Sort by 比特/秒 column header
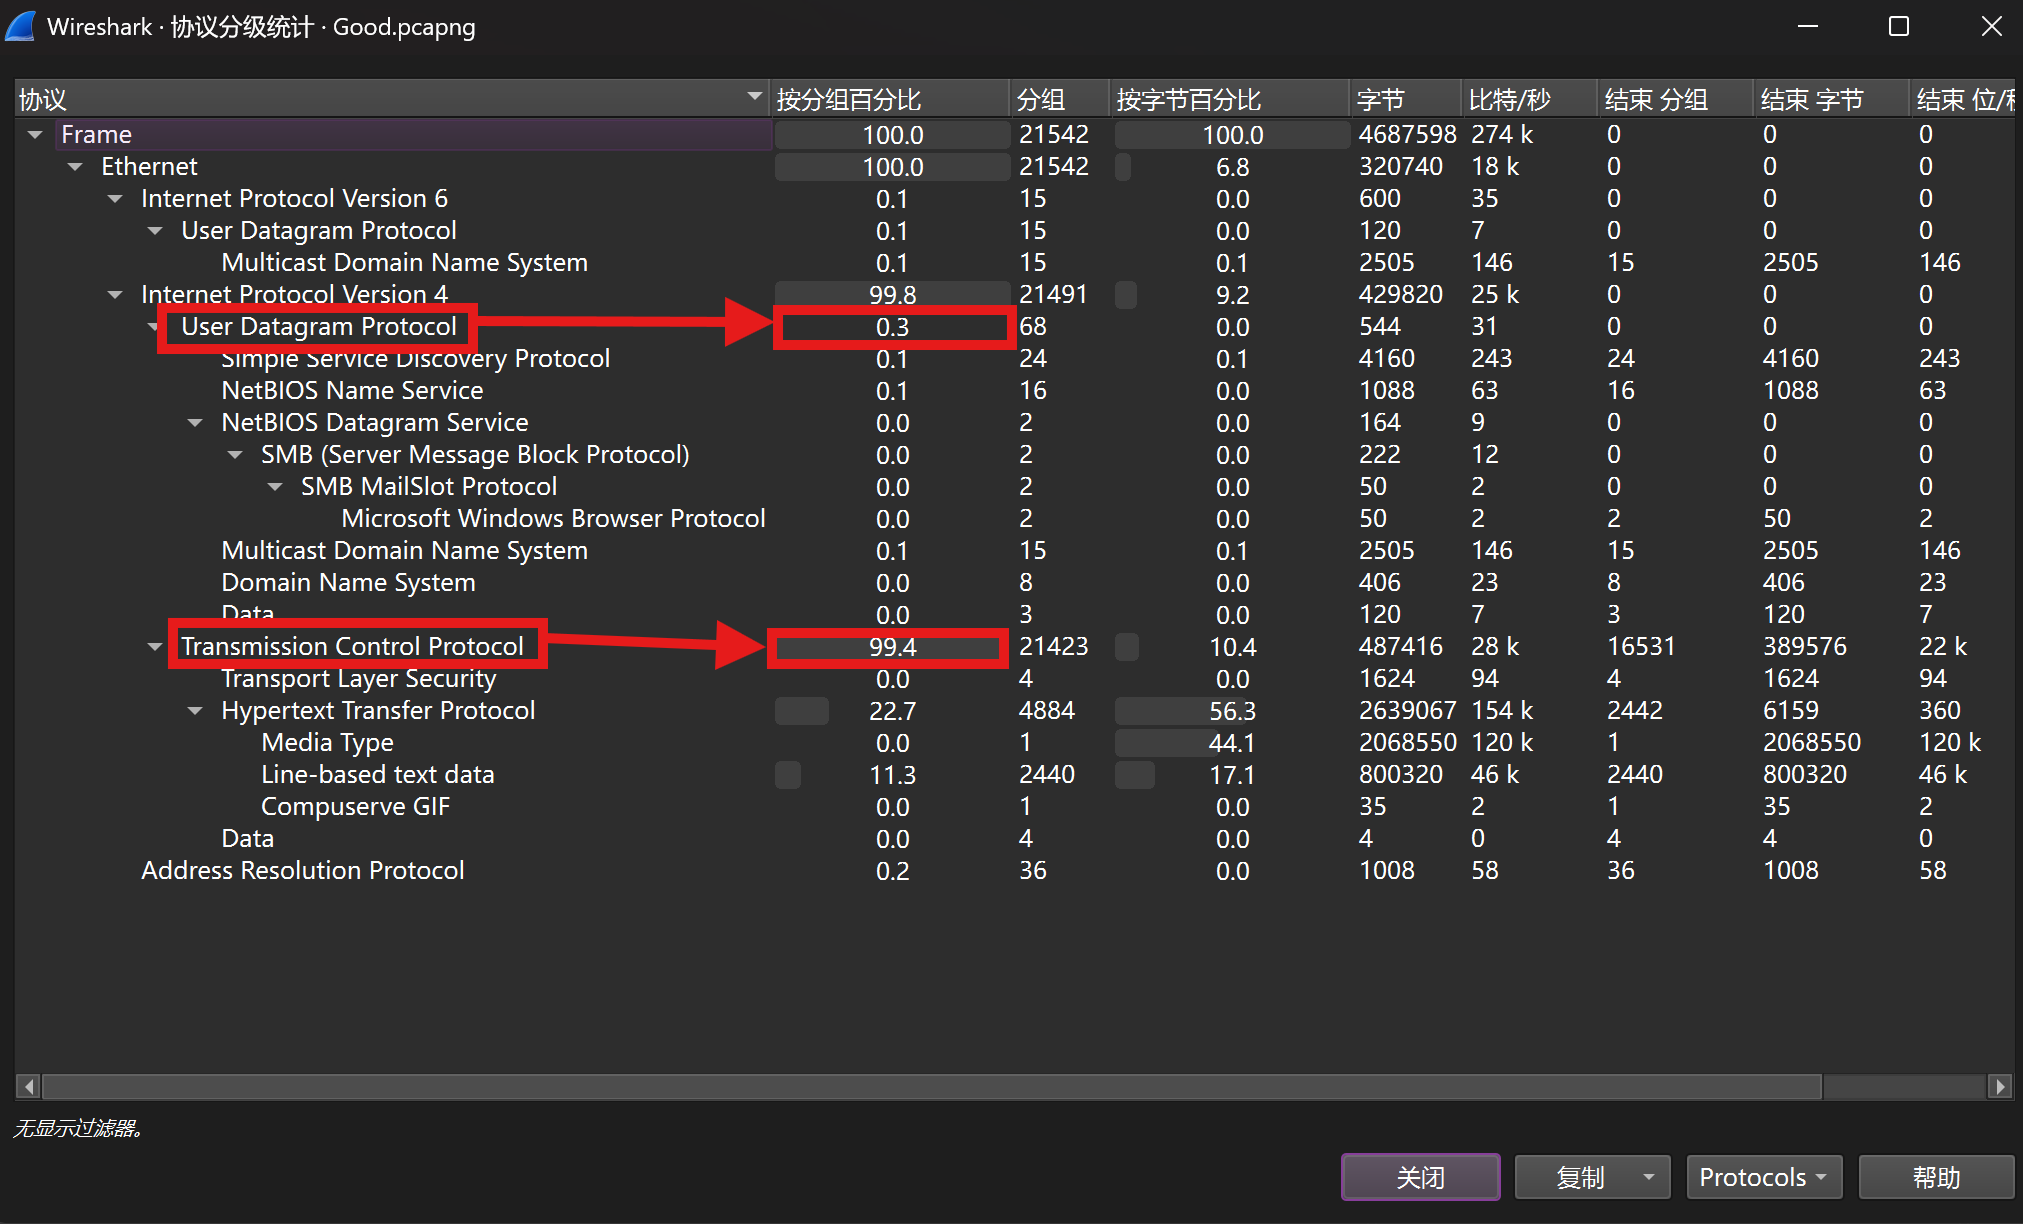The width and height of the screenshot is (2023, 1224). click(x=1529, y=99)
